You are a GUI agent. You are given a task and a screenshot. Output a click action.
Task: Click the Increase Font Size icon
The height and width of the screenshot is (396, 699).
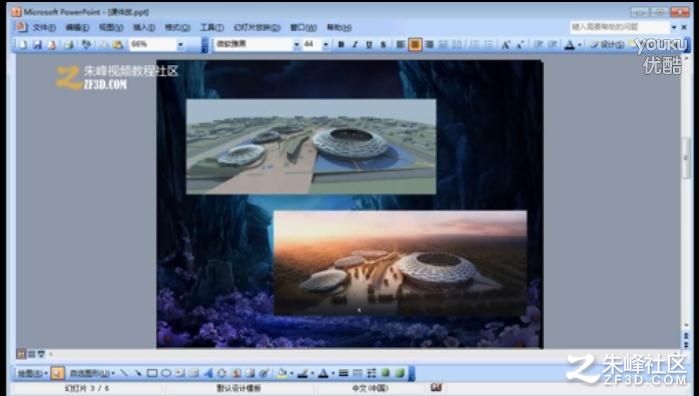506,45
